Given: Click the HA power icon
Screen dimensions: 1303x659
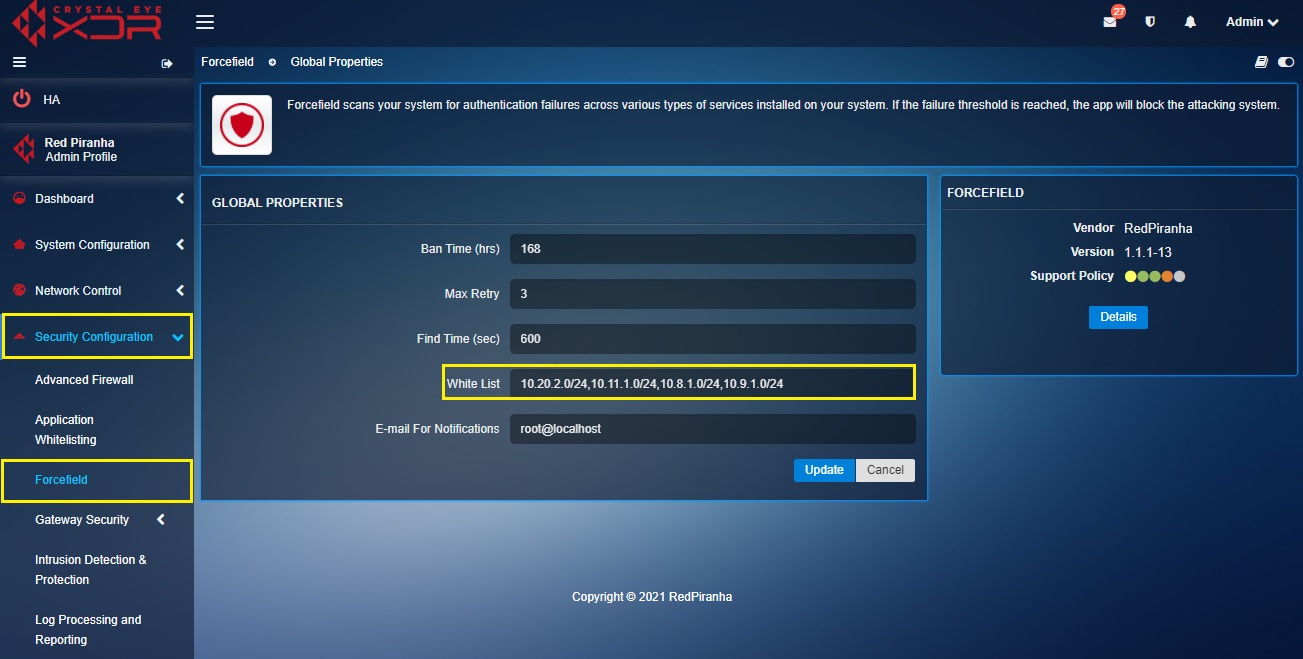Looking at the screenshot, I should tap(21, 99).
